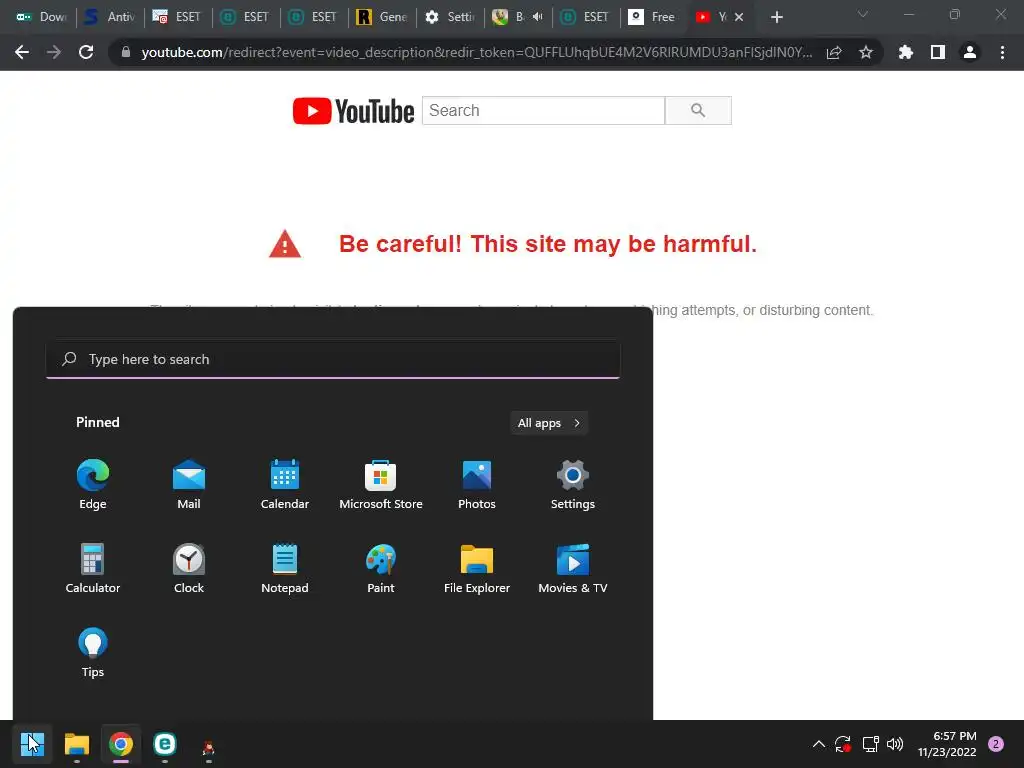Open Chrome tab search dropdown
The width and height of the screenshot is (1024, 768).
[x=863, y=14]
